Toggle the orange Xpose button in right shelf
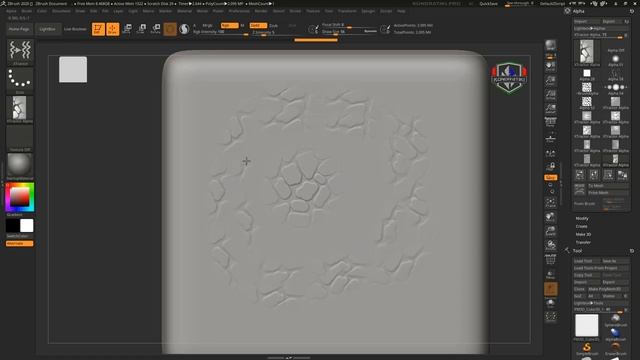Screen dimensions: 640x360 [x=551, y=178]
